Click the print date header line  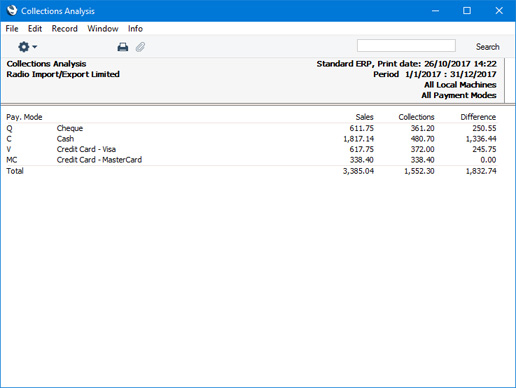coord(406,64)
